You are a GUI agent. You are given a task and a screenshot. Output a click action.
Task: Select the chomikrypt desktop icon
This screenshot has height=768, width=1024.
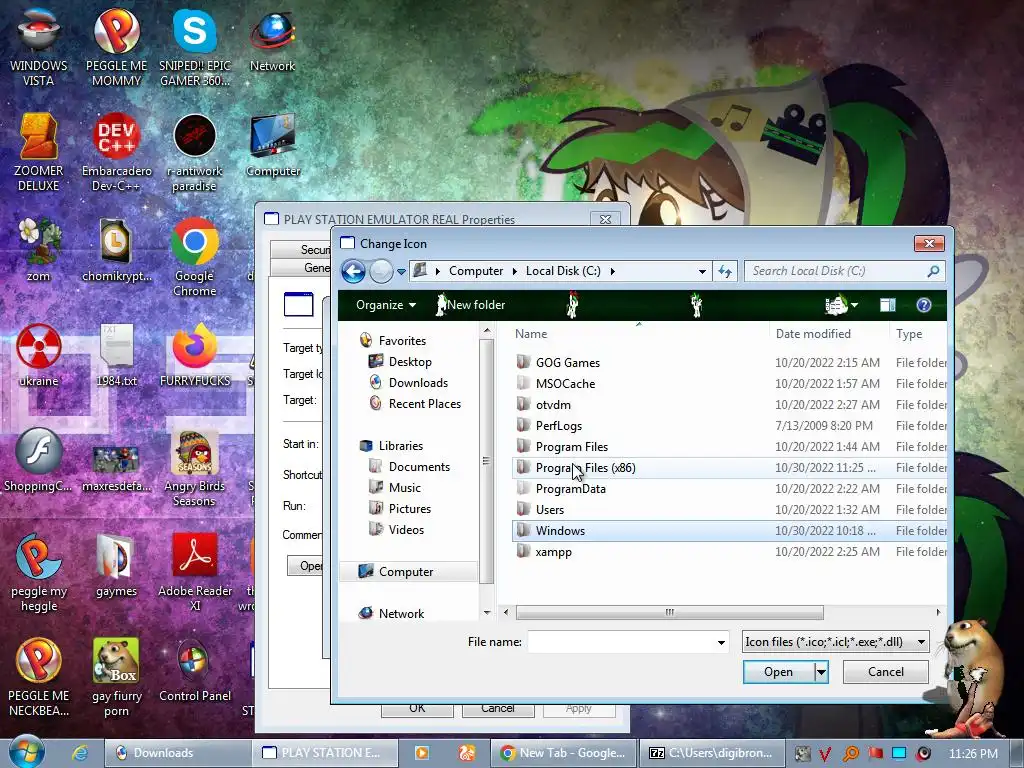click(x=116, y=251)
